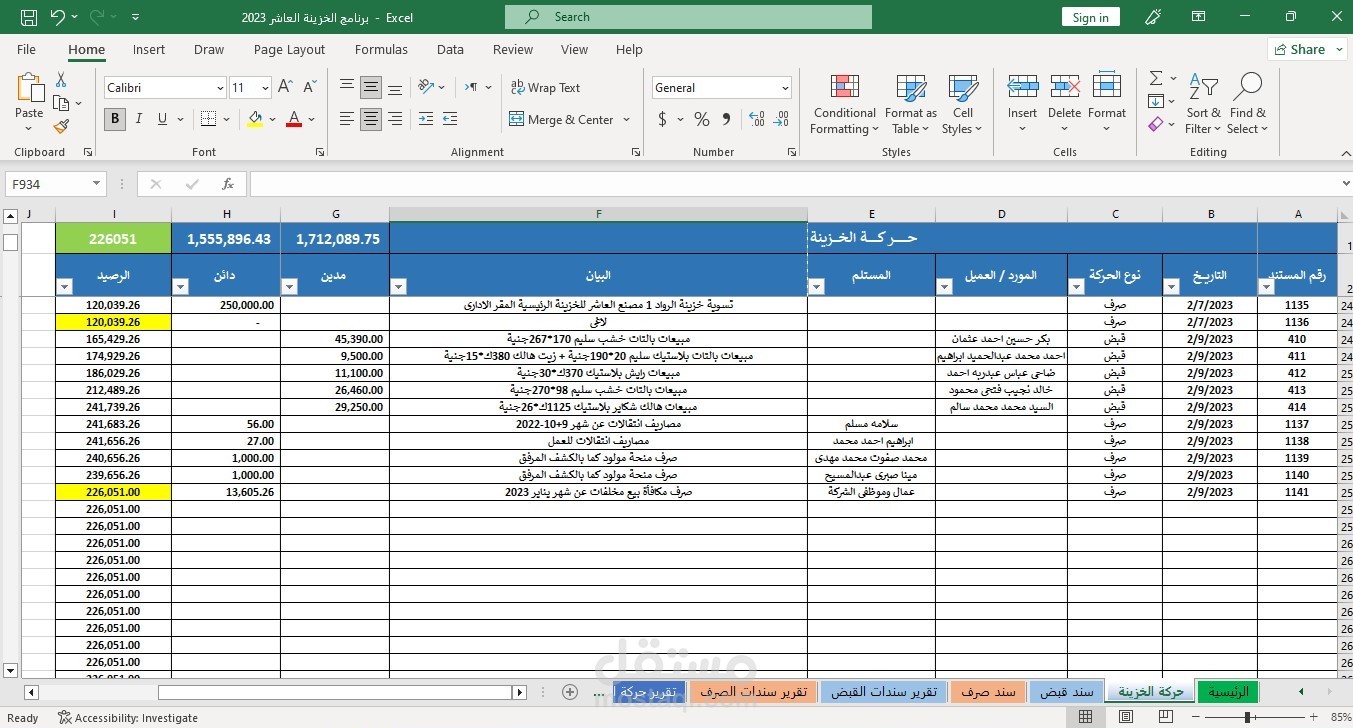The height and width of the screenshot is (728, 1353).
Task: Add a new sheet with the plus icon
Action: click(570, 692)
